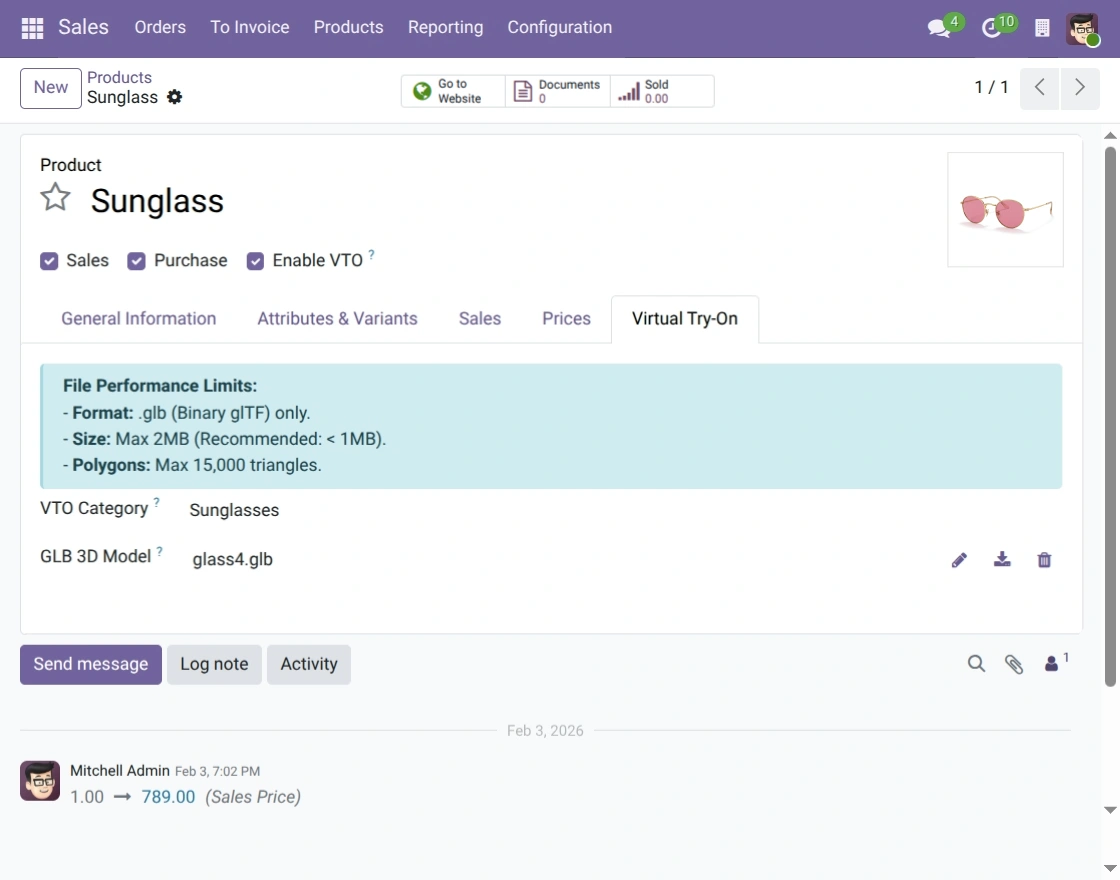Click the VTO Category help question mark
Screen dimensions: 1120x880
click(x=156, y=502)
